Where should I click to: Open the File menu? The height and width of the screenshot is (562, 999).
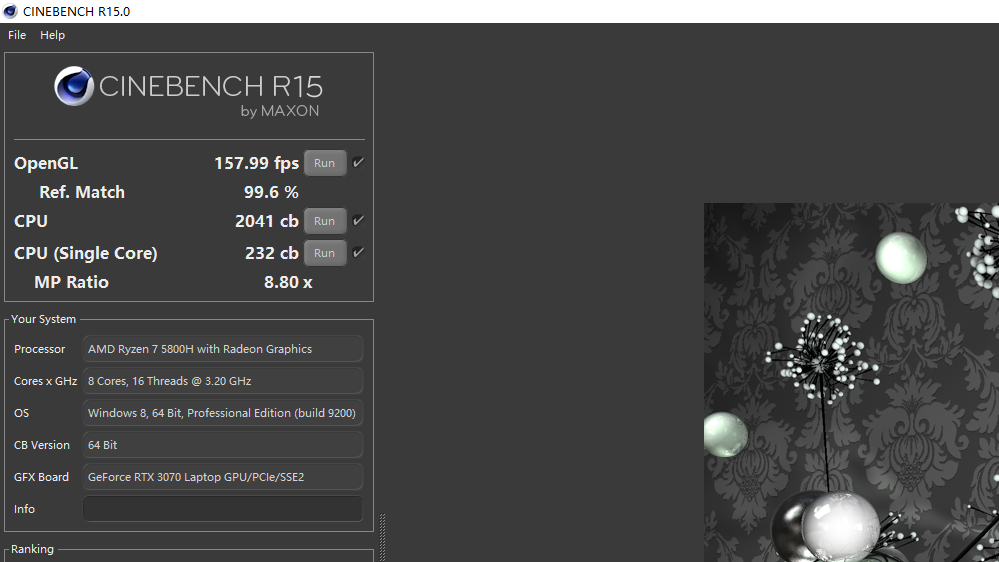click(x=17, y=35)
